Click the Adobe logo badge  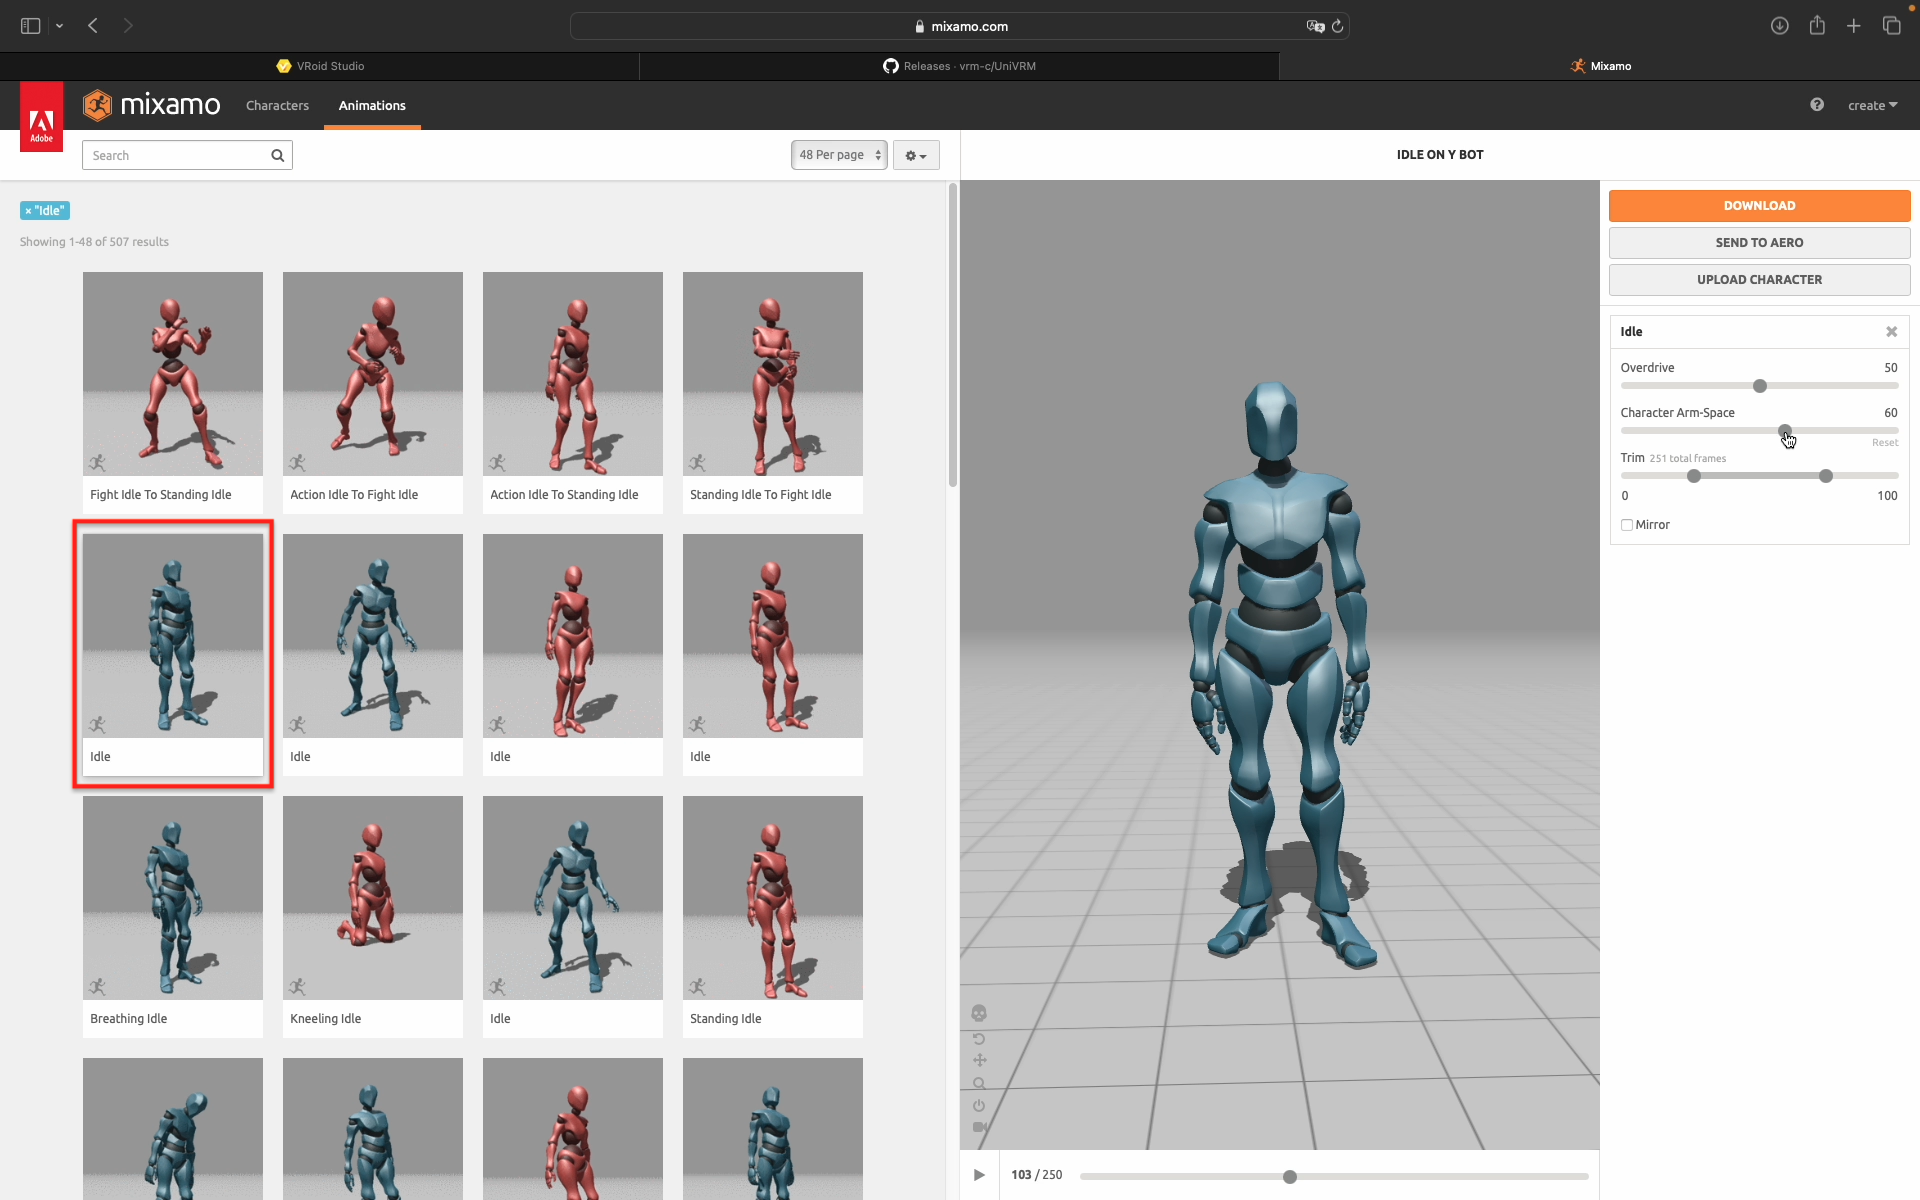point(42,116)
